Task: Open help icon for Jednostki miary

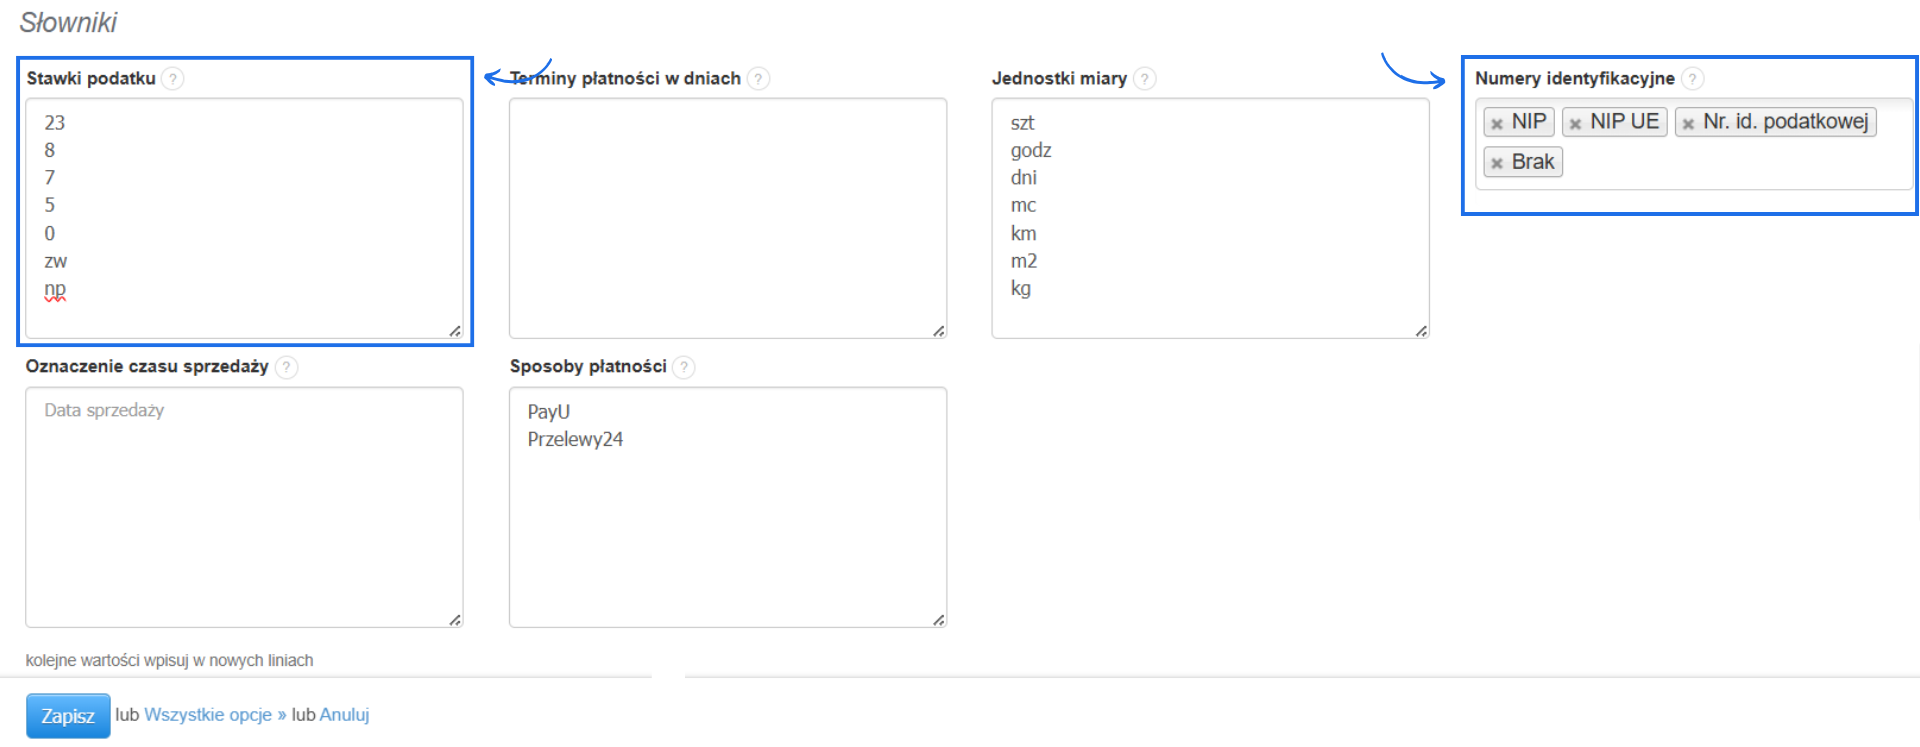Action: tap(1145, 79)
